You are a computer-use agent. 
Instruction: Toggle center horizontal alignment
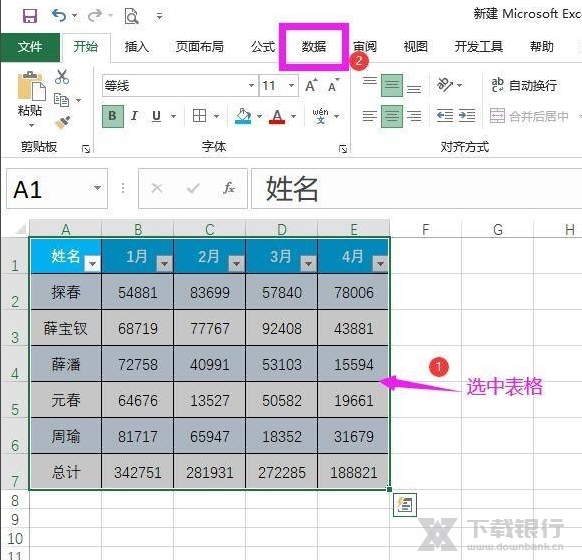pos(392,117)
